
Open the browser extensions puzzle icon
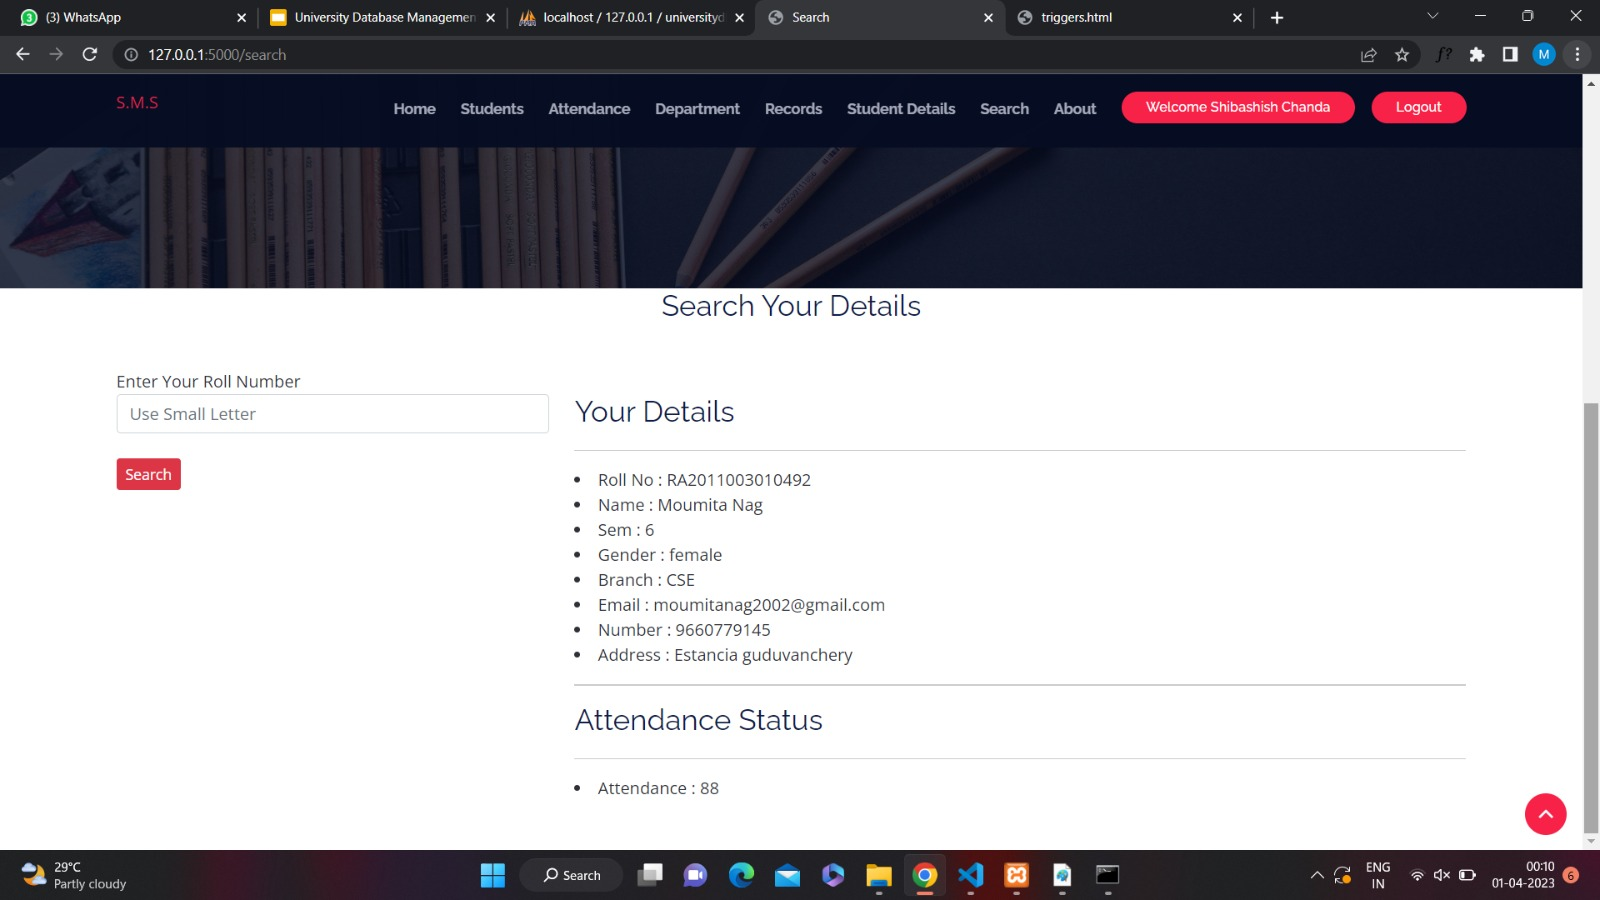pyautogui.click(x=1477, y=54)
